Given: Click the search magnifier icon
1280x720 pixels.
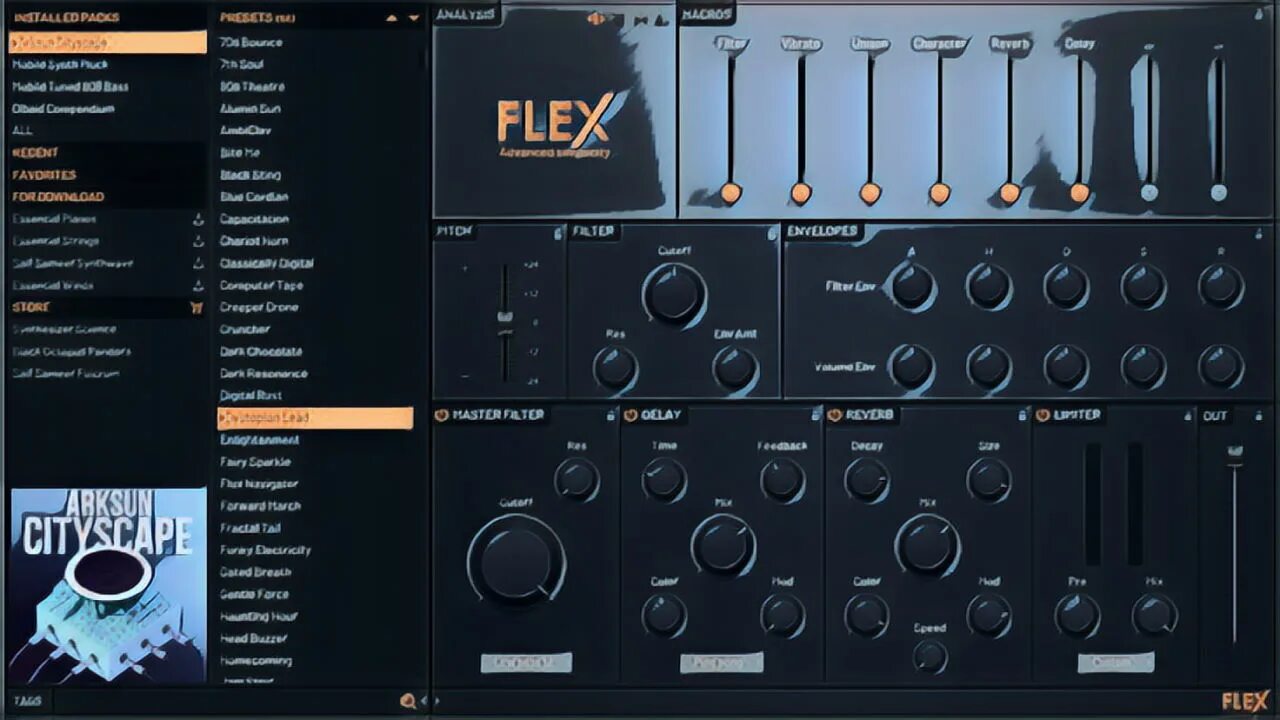Looking at the screenshot, I should coord(407,701).
